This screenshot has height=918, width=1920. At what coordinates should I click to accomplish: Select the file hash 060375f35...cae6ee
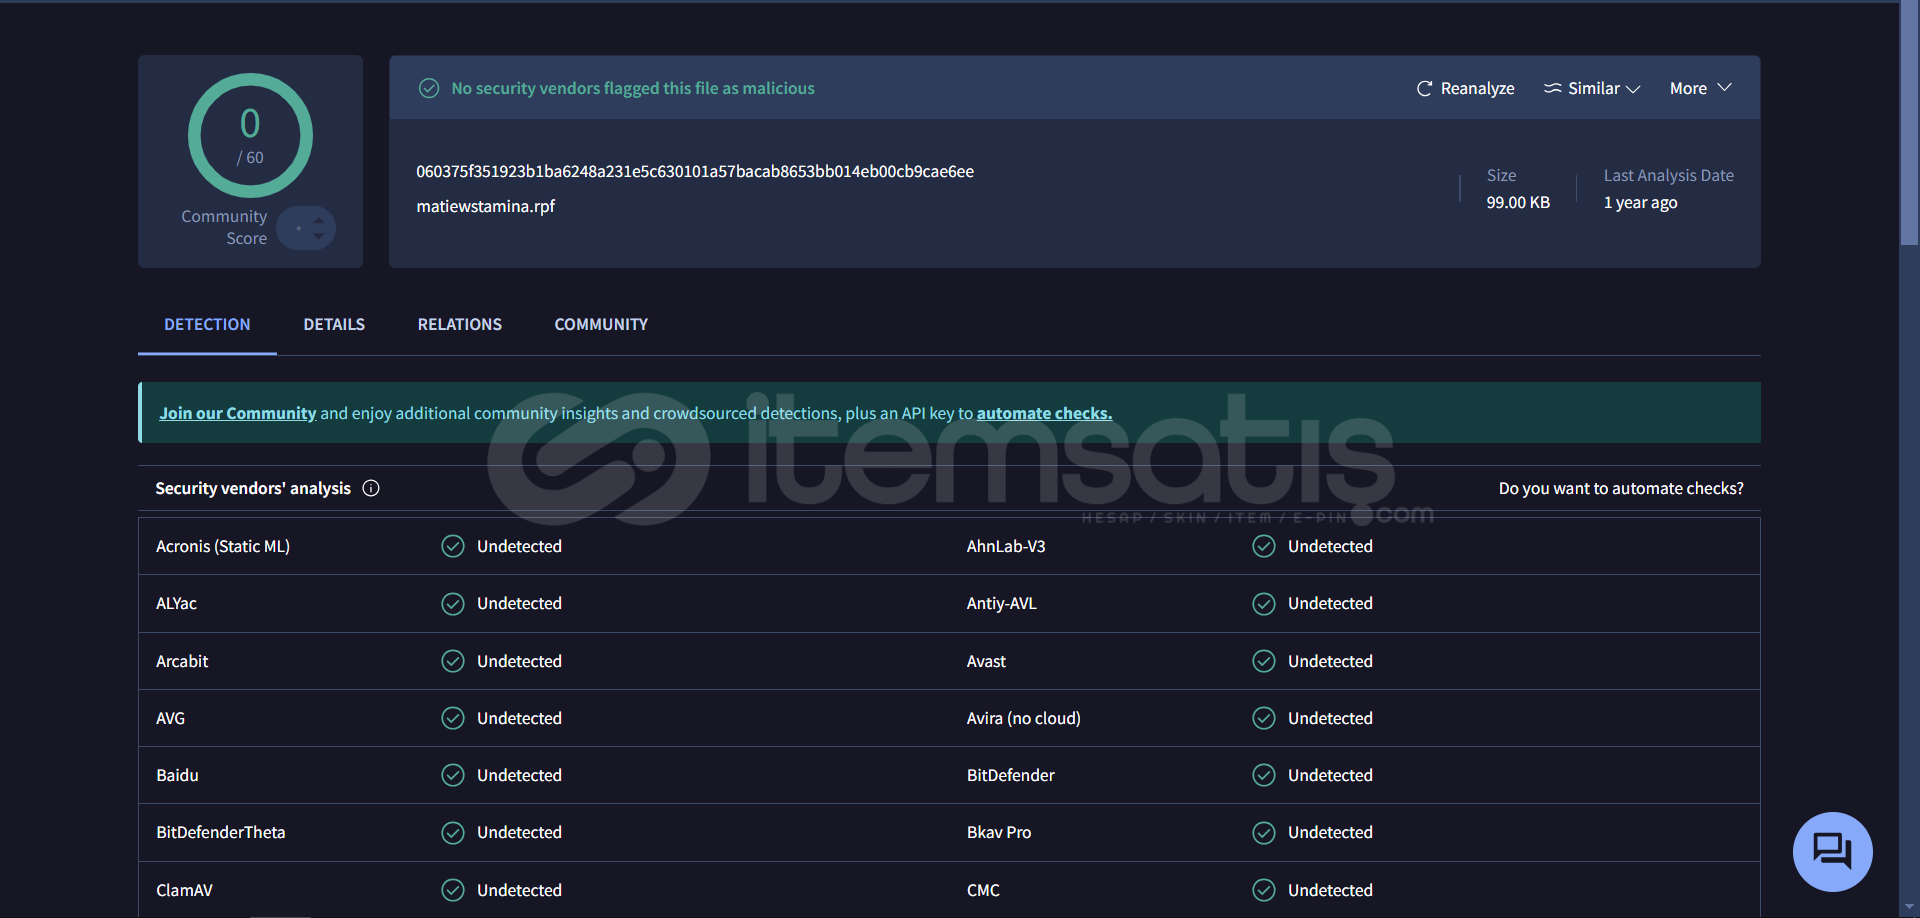point(695,171)
